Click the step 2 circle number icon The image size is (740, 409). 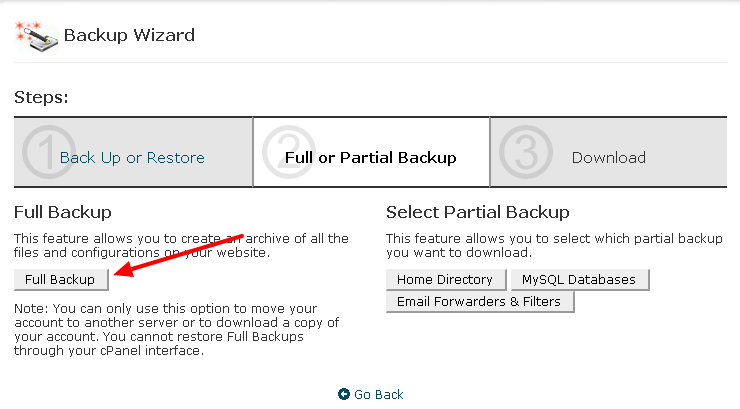[288, 152]
